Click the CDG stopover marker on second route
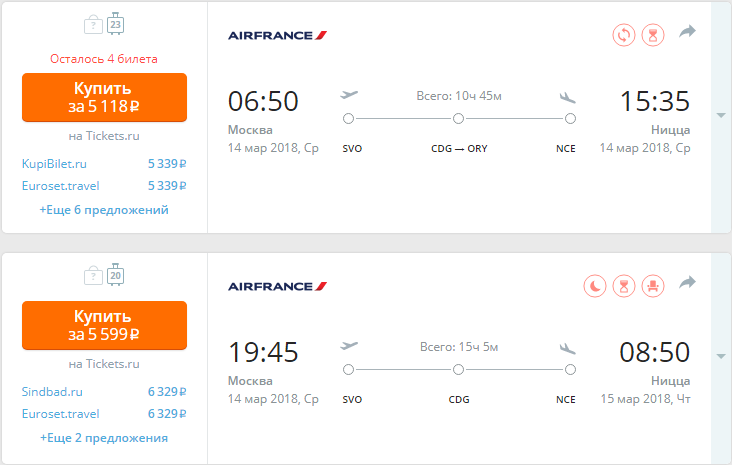The height and width of the screenshot is (465, 732). pos(458,370)
